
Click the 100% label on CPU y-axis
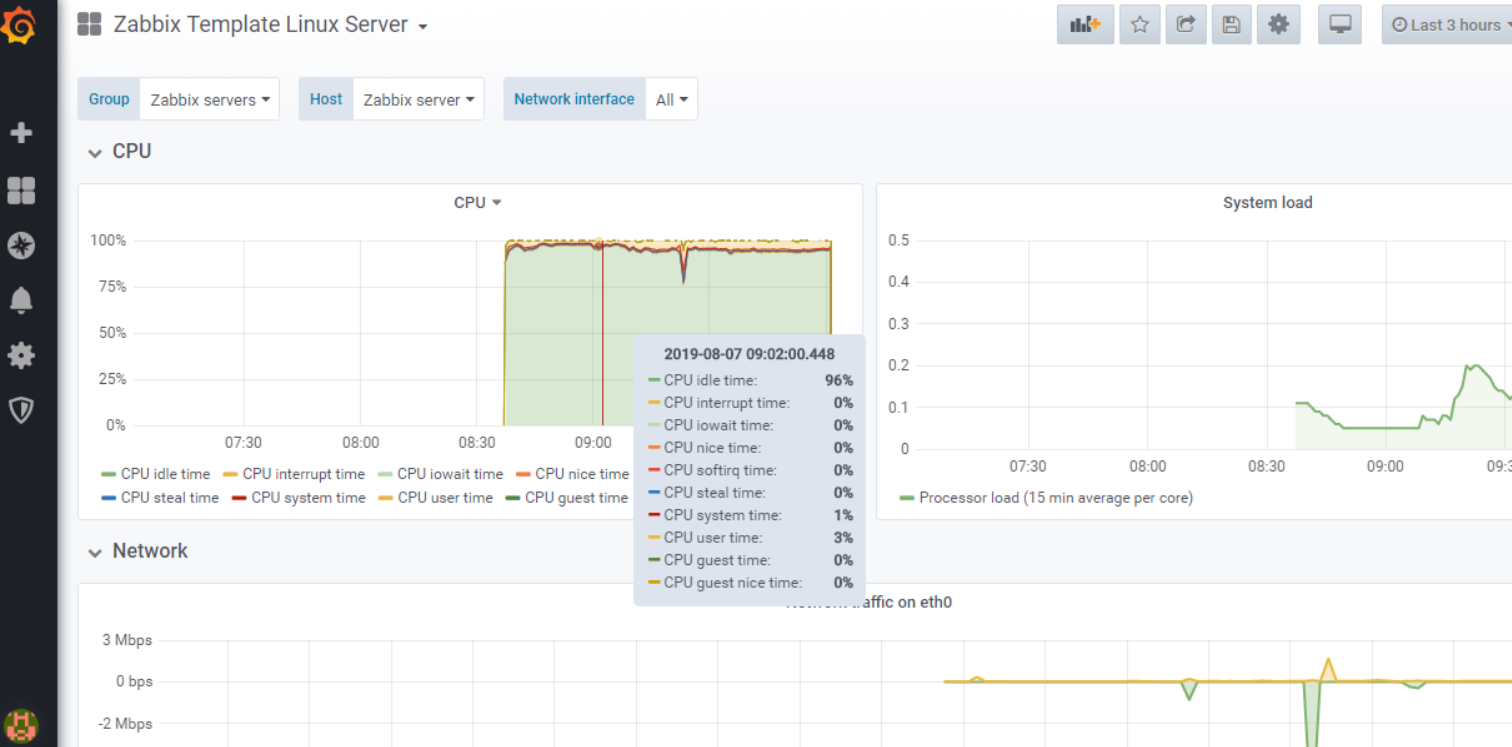tap(108, 240)
